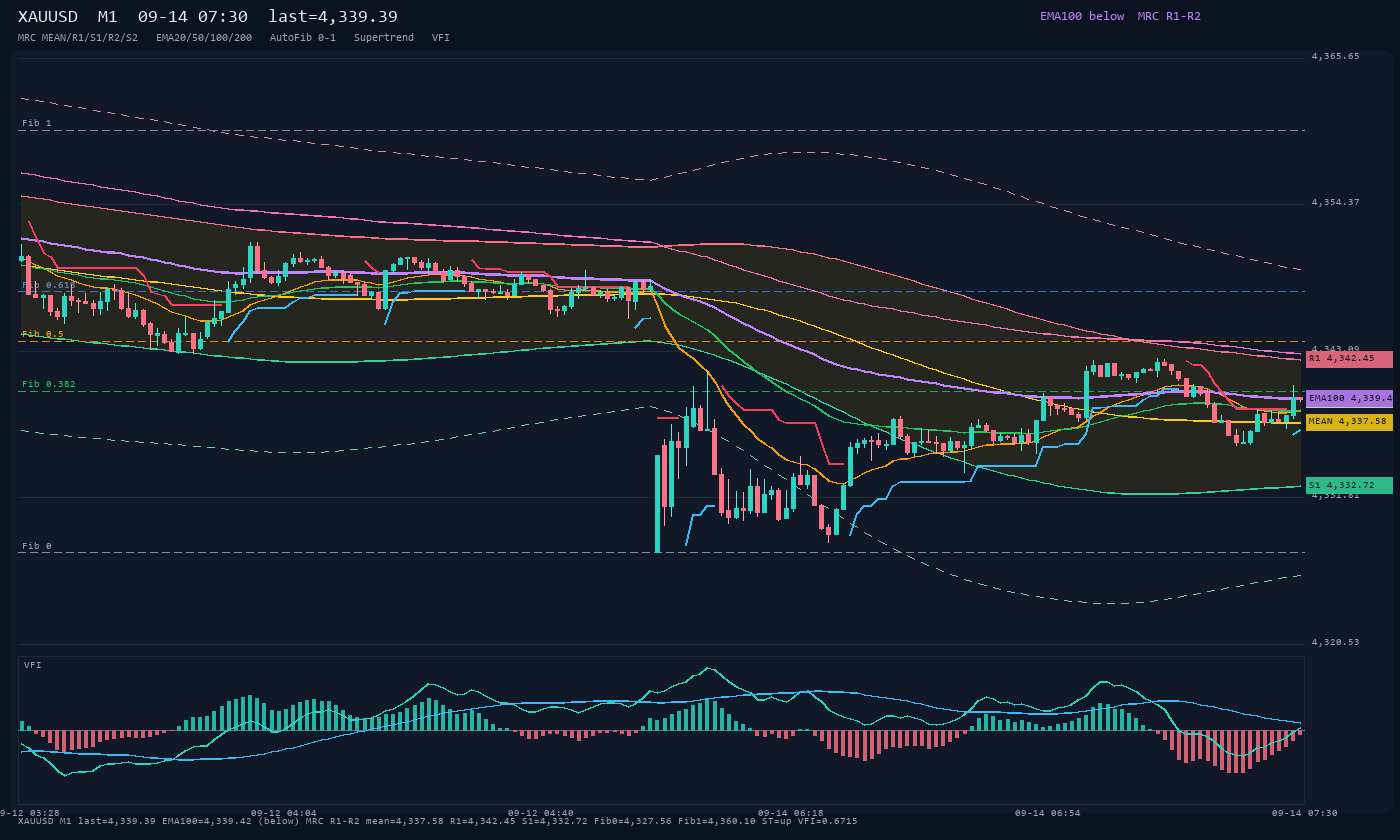Viewport: 1400px width, 840px height.
Task: Click the red 'R1 4,342.45' price tag
Action: [x=1349, y=359]
